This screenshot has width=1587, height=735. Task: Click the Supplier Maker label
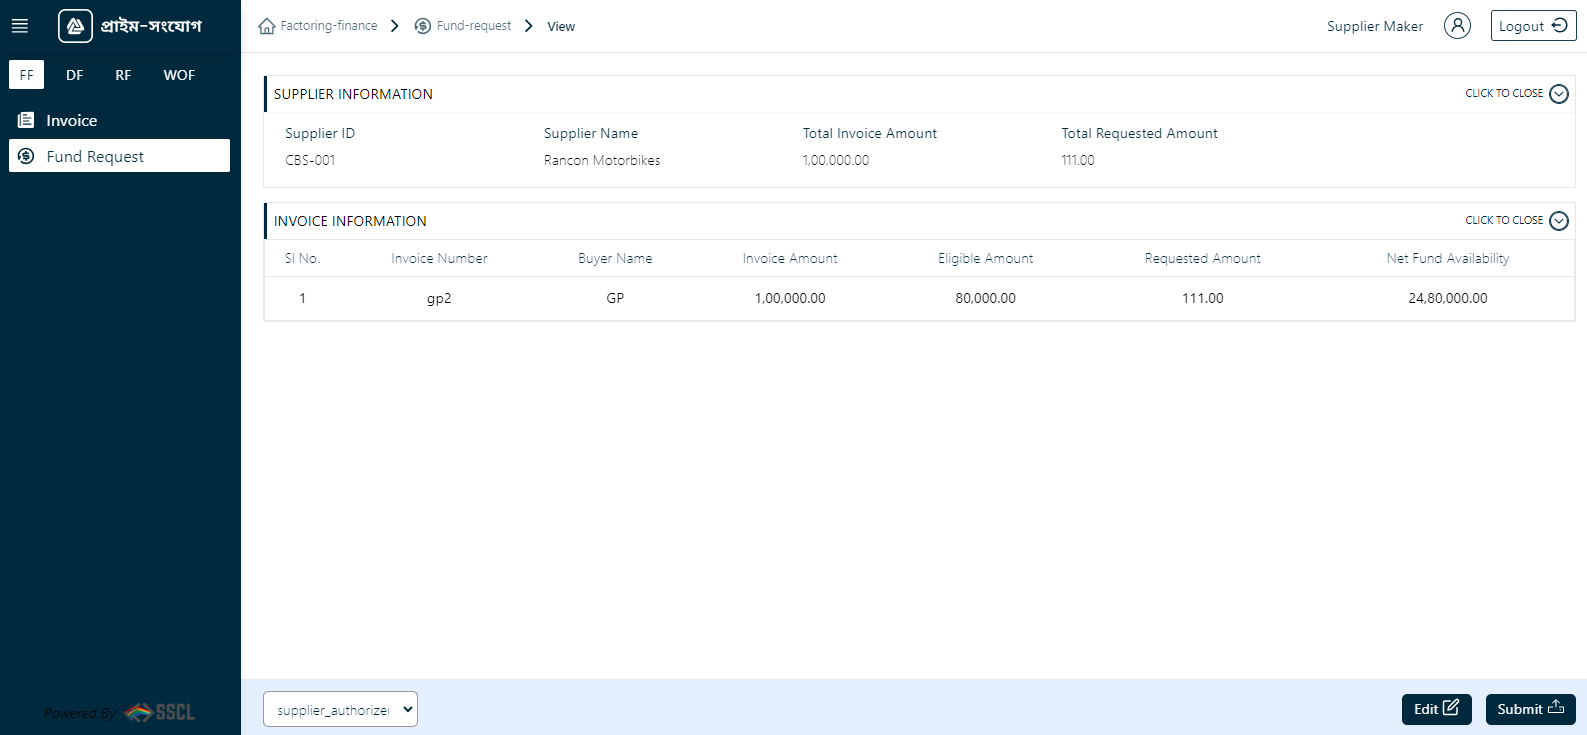pos(1375,27)
